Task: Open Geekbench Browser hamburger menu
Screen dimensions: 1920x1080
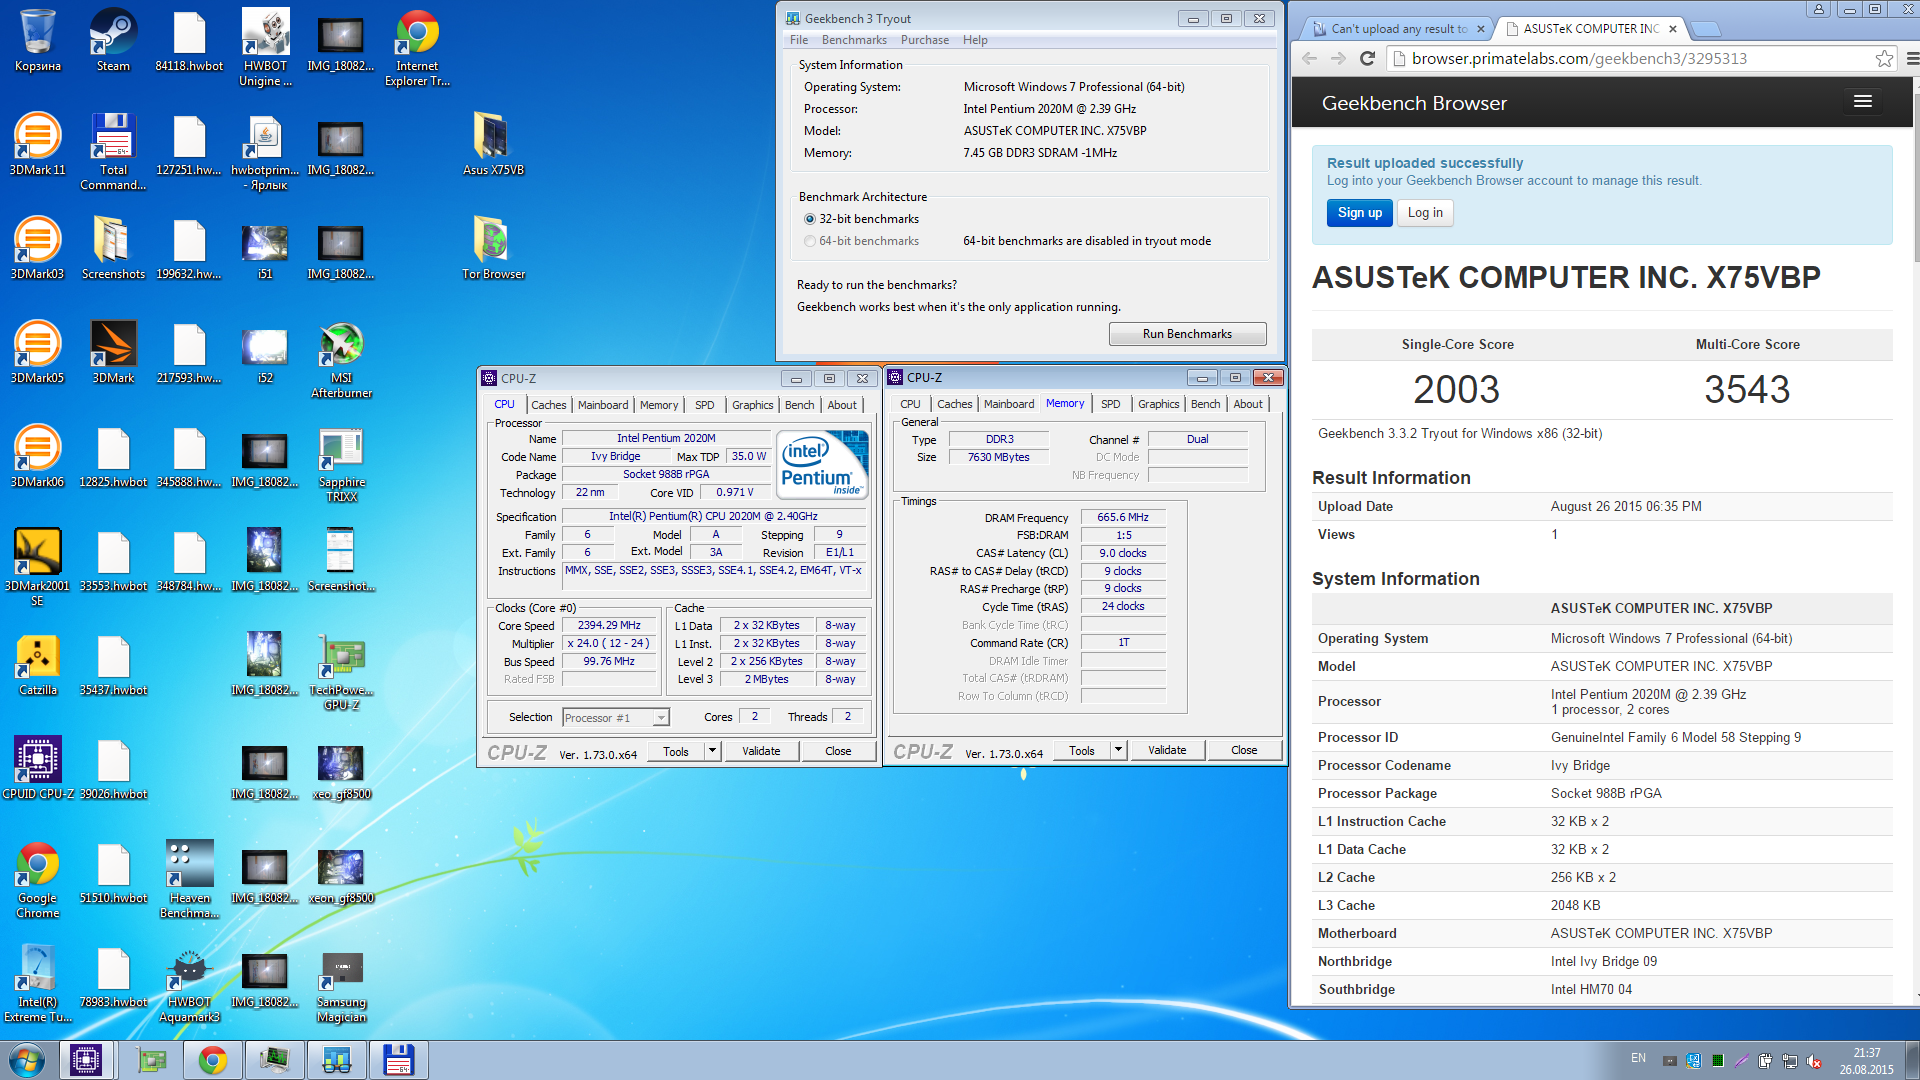Action: coord(1862,101)
